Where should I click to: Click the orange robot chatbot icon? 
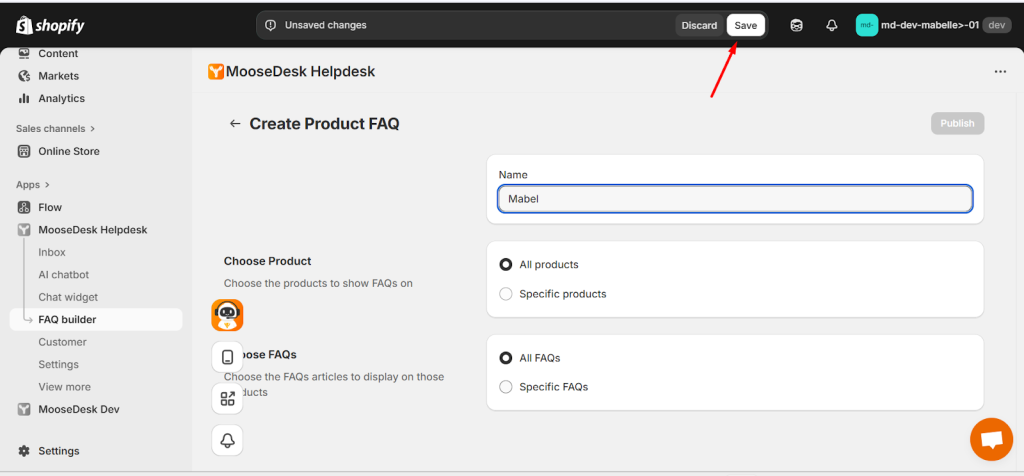tap(228, 315)
